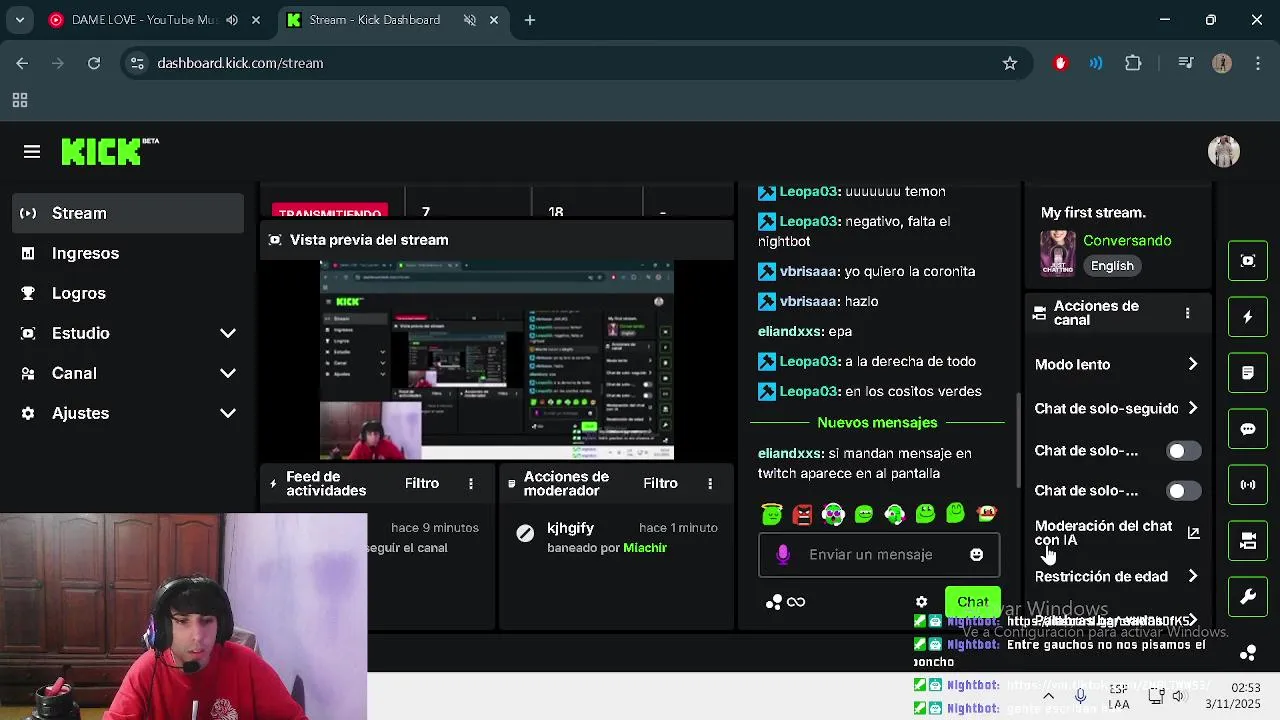Open Feed de actividades three-dot menu

pos(471,483)
